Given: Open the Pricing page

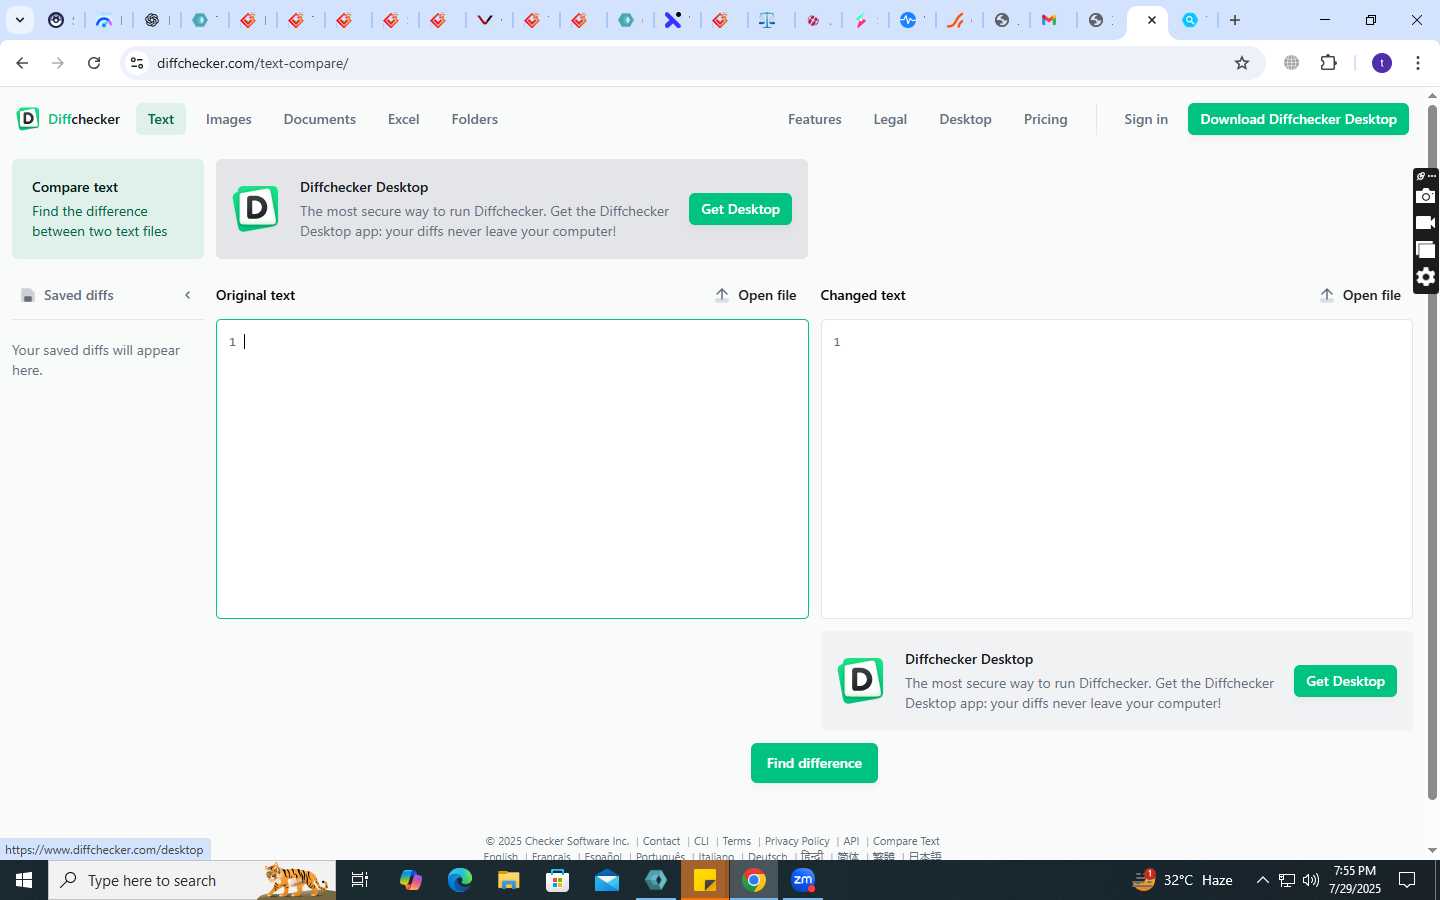Looking at the screenshot, I should pyautogui.click(x=1046, y=119).
